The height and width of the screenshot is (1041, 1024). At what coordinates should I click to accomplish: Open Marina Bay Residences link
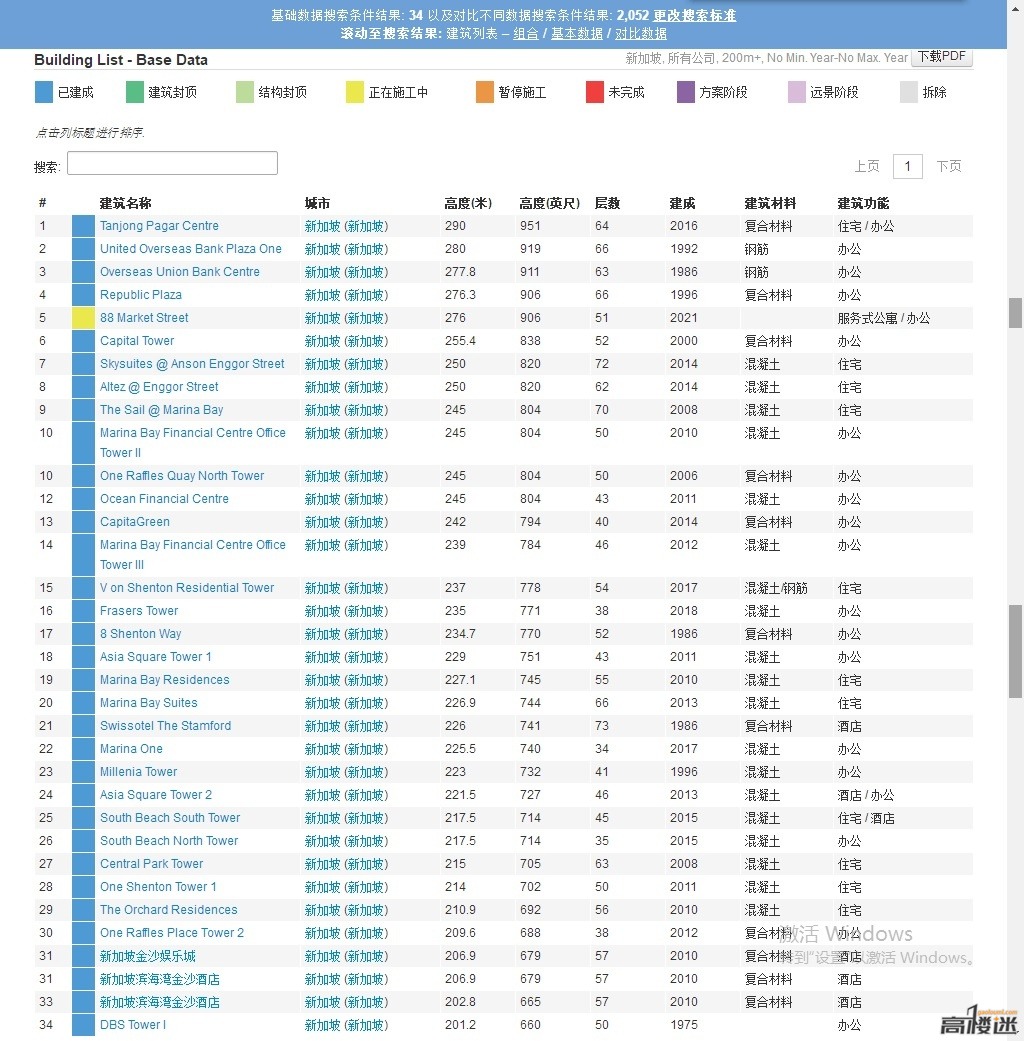[165, 680]
